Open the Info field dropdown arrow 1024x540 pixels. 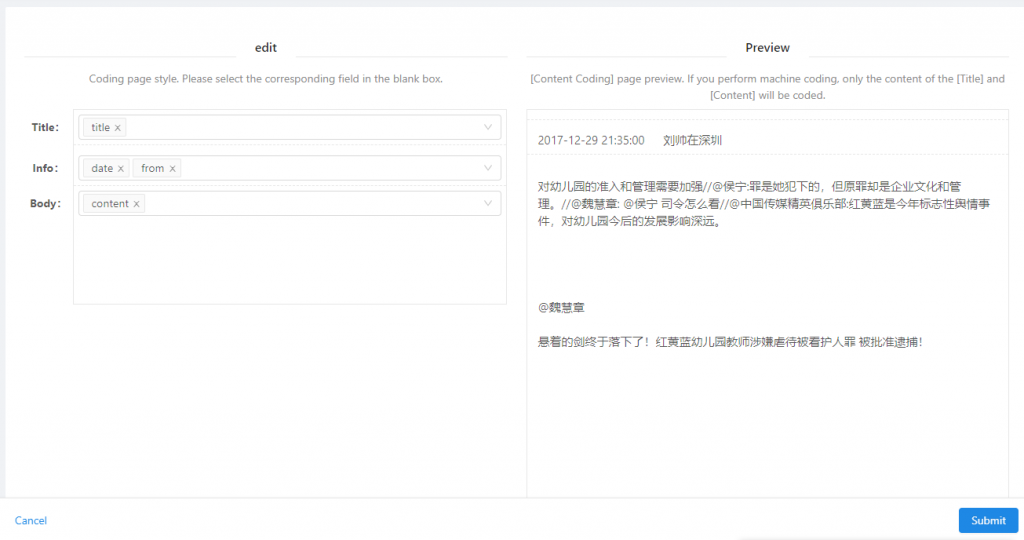(488, 168)
